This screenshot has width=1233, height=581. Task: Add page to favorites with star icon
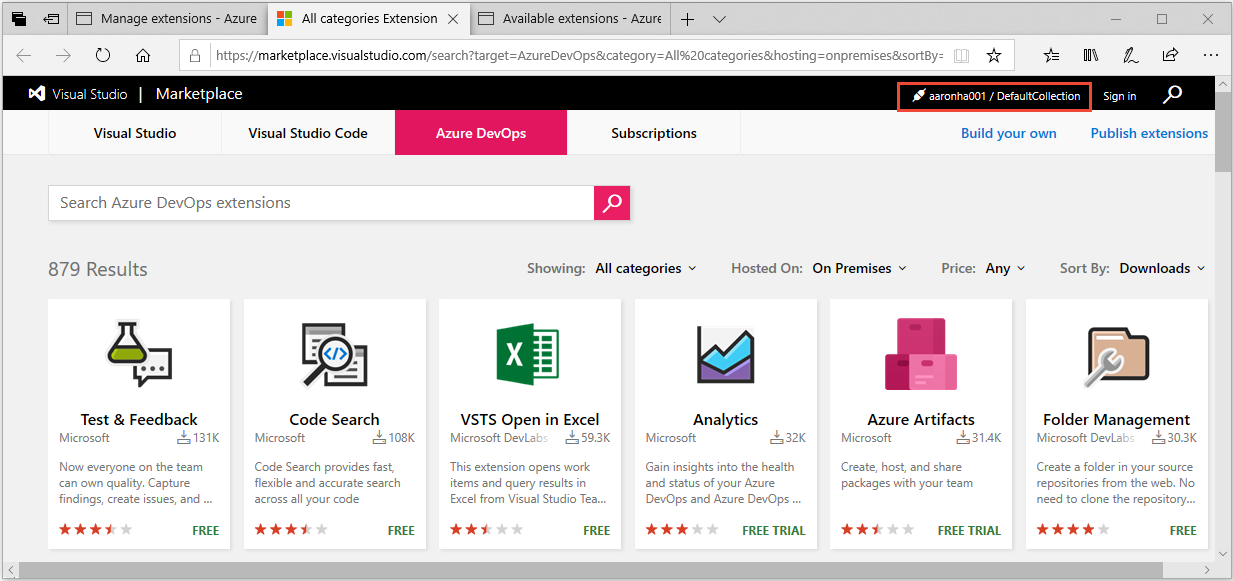pos(993,56)
